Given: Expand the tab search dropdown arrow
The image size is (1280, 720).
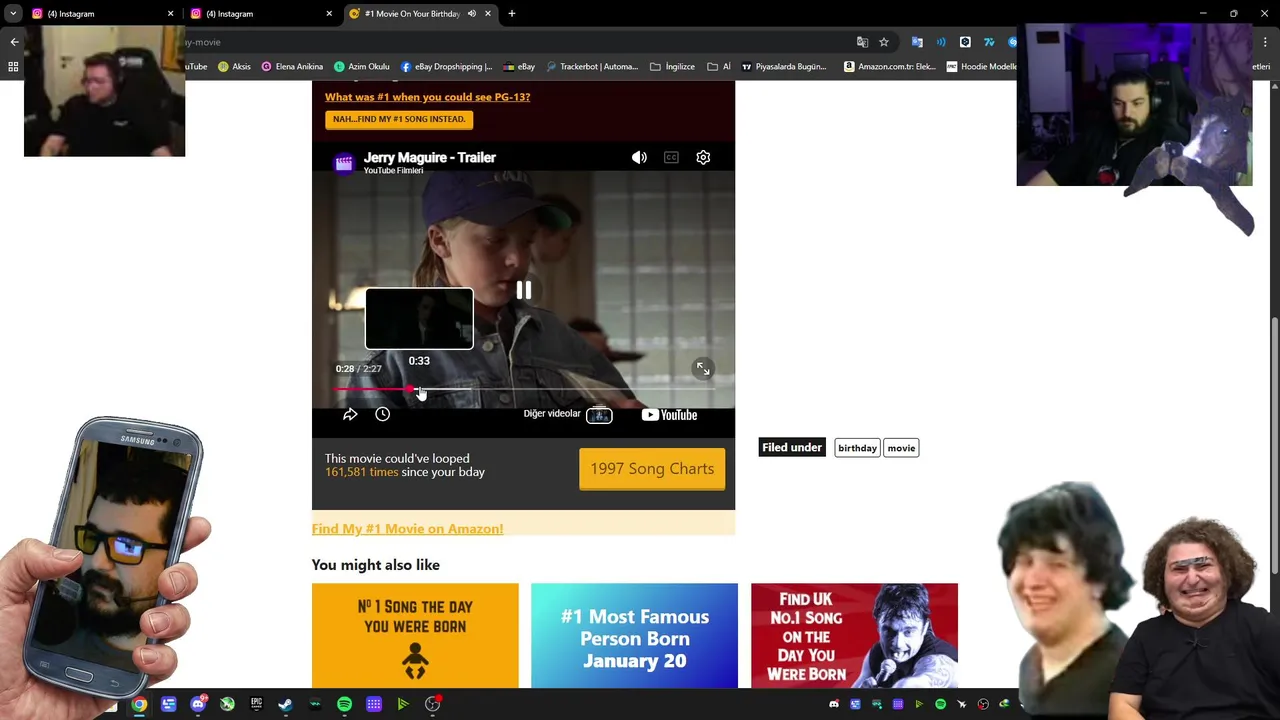Looking at the screenshot, I should (x=13, y=14).
